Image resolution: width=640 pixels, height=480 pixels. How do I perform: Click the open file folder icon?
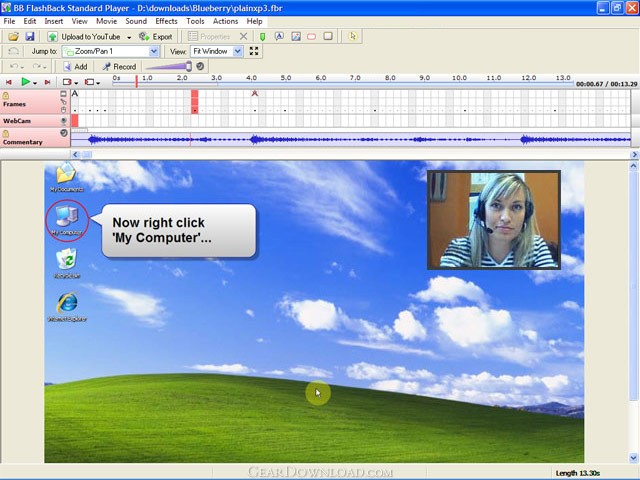tap(13, 37)
